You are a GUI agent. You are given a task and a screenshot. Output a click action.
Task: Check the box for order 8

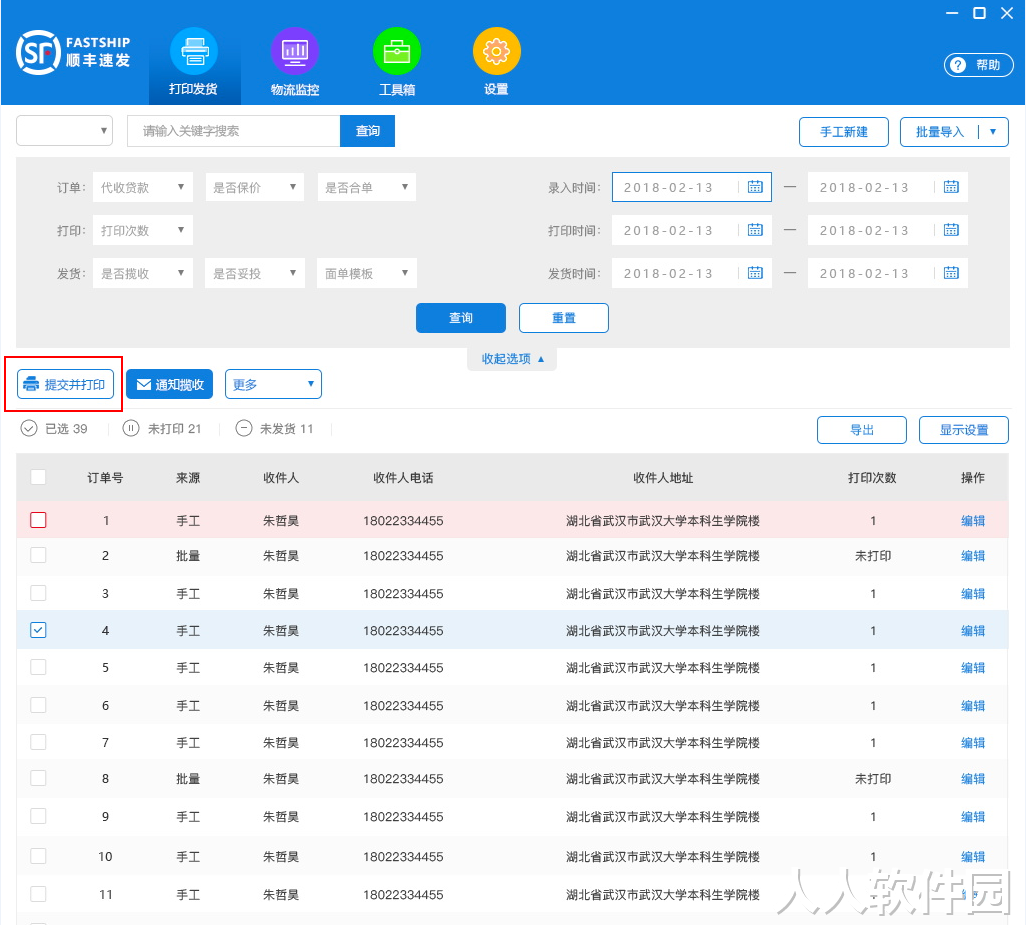pos(39,778)
